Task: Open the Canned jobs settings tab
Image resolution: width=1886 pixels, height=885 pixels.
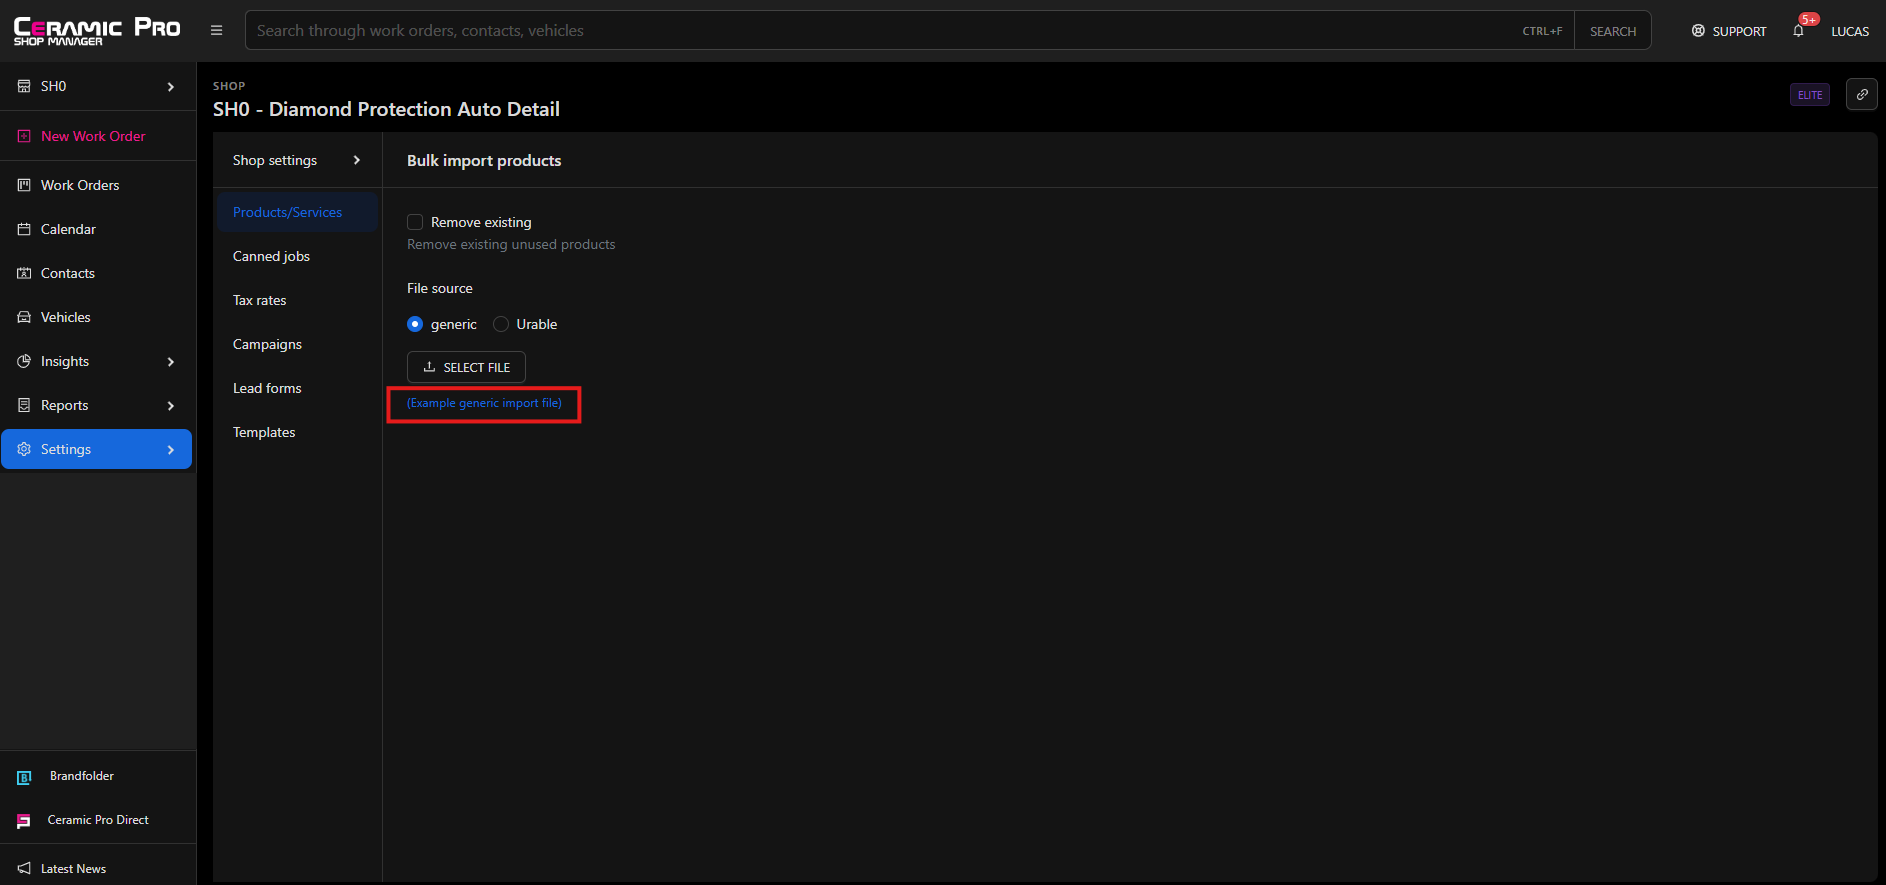Action: 297,256
